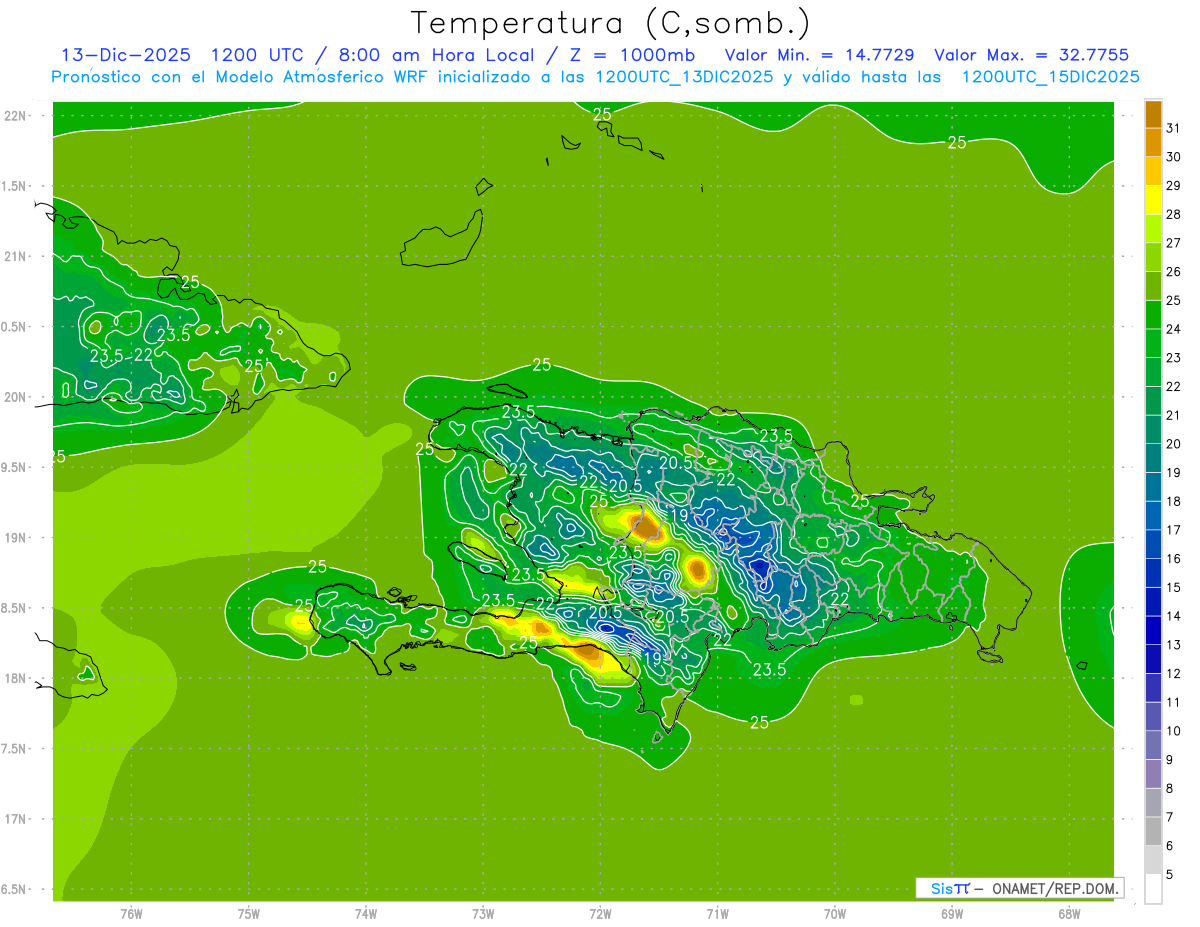Click the '68W' longitude axis label
Viewport: 1200px width, 927px height.
click(1069, 913)
